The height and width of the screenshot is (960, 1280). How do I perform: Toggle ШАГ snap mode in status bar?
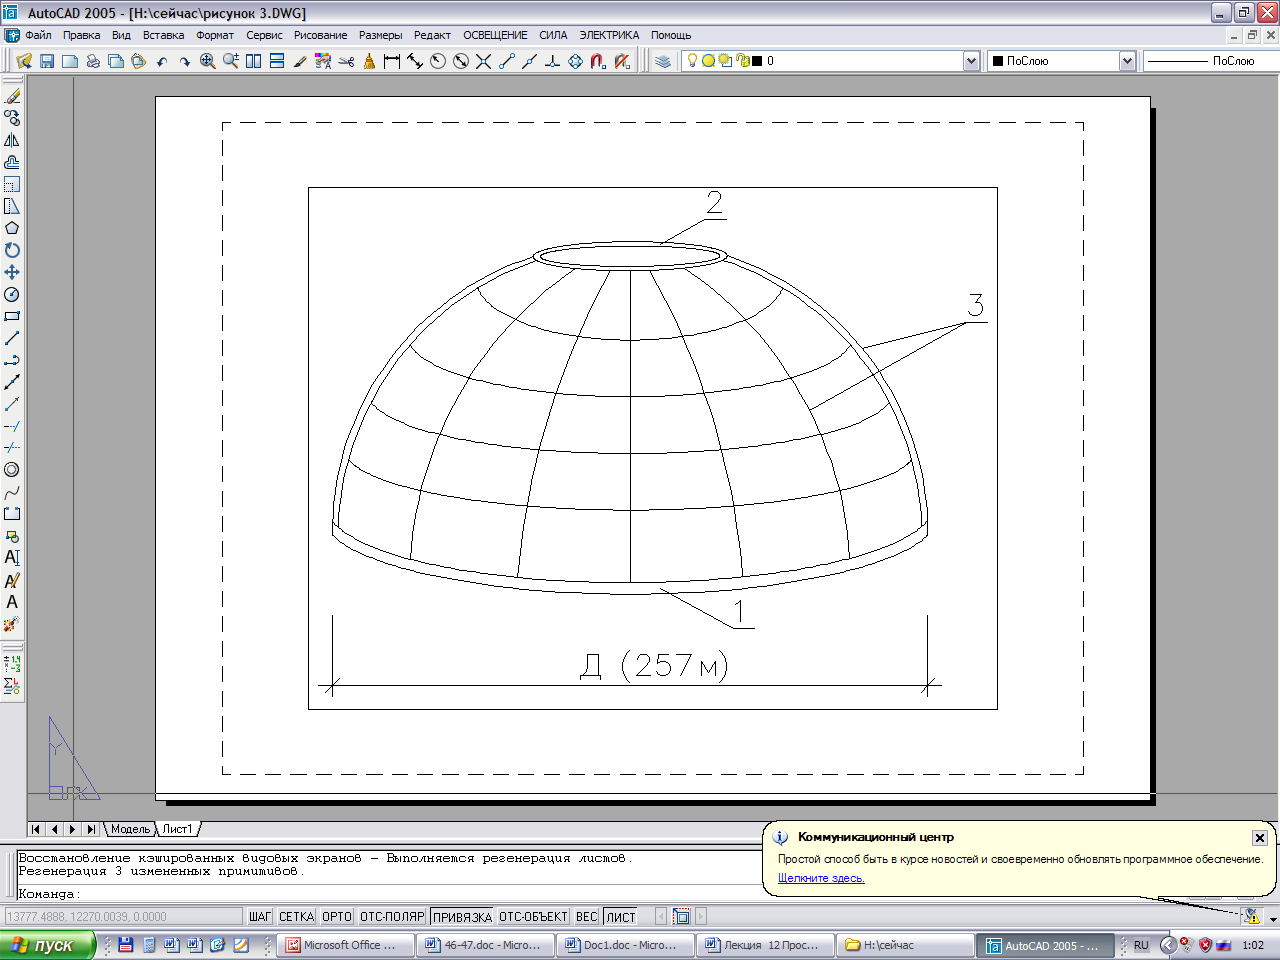260,916
